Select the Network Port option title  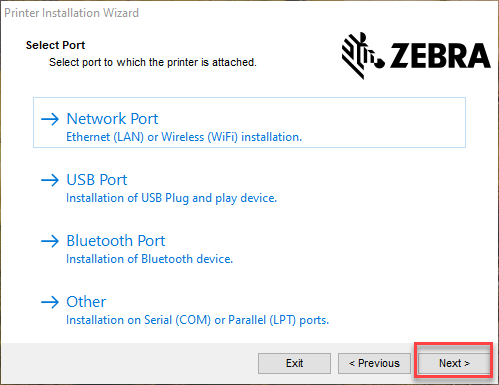[112, 119]
